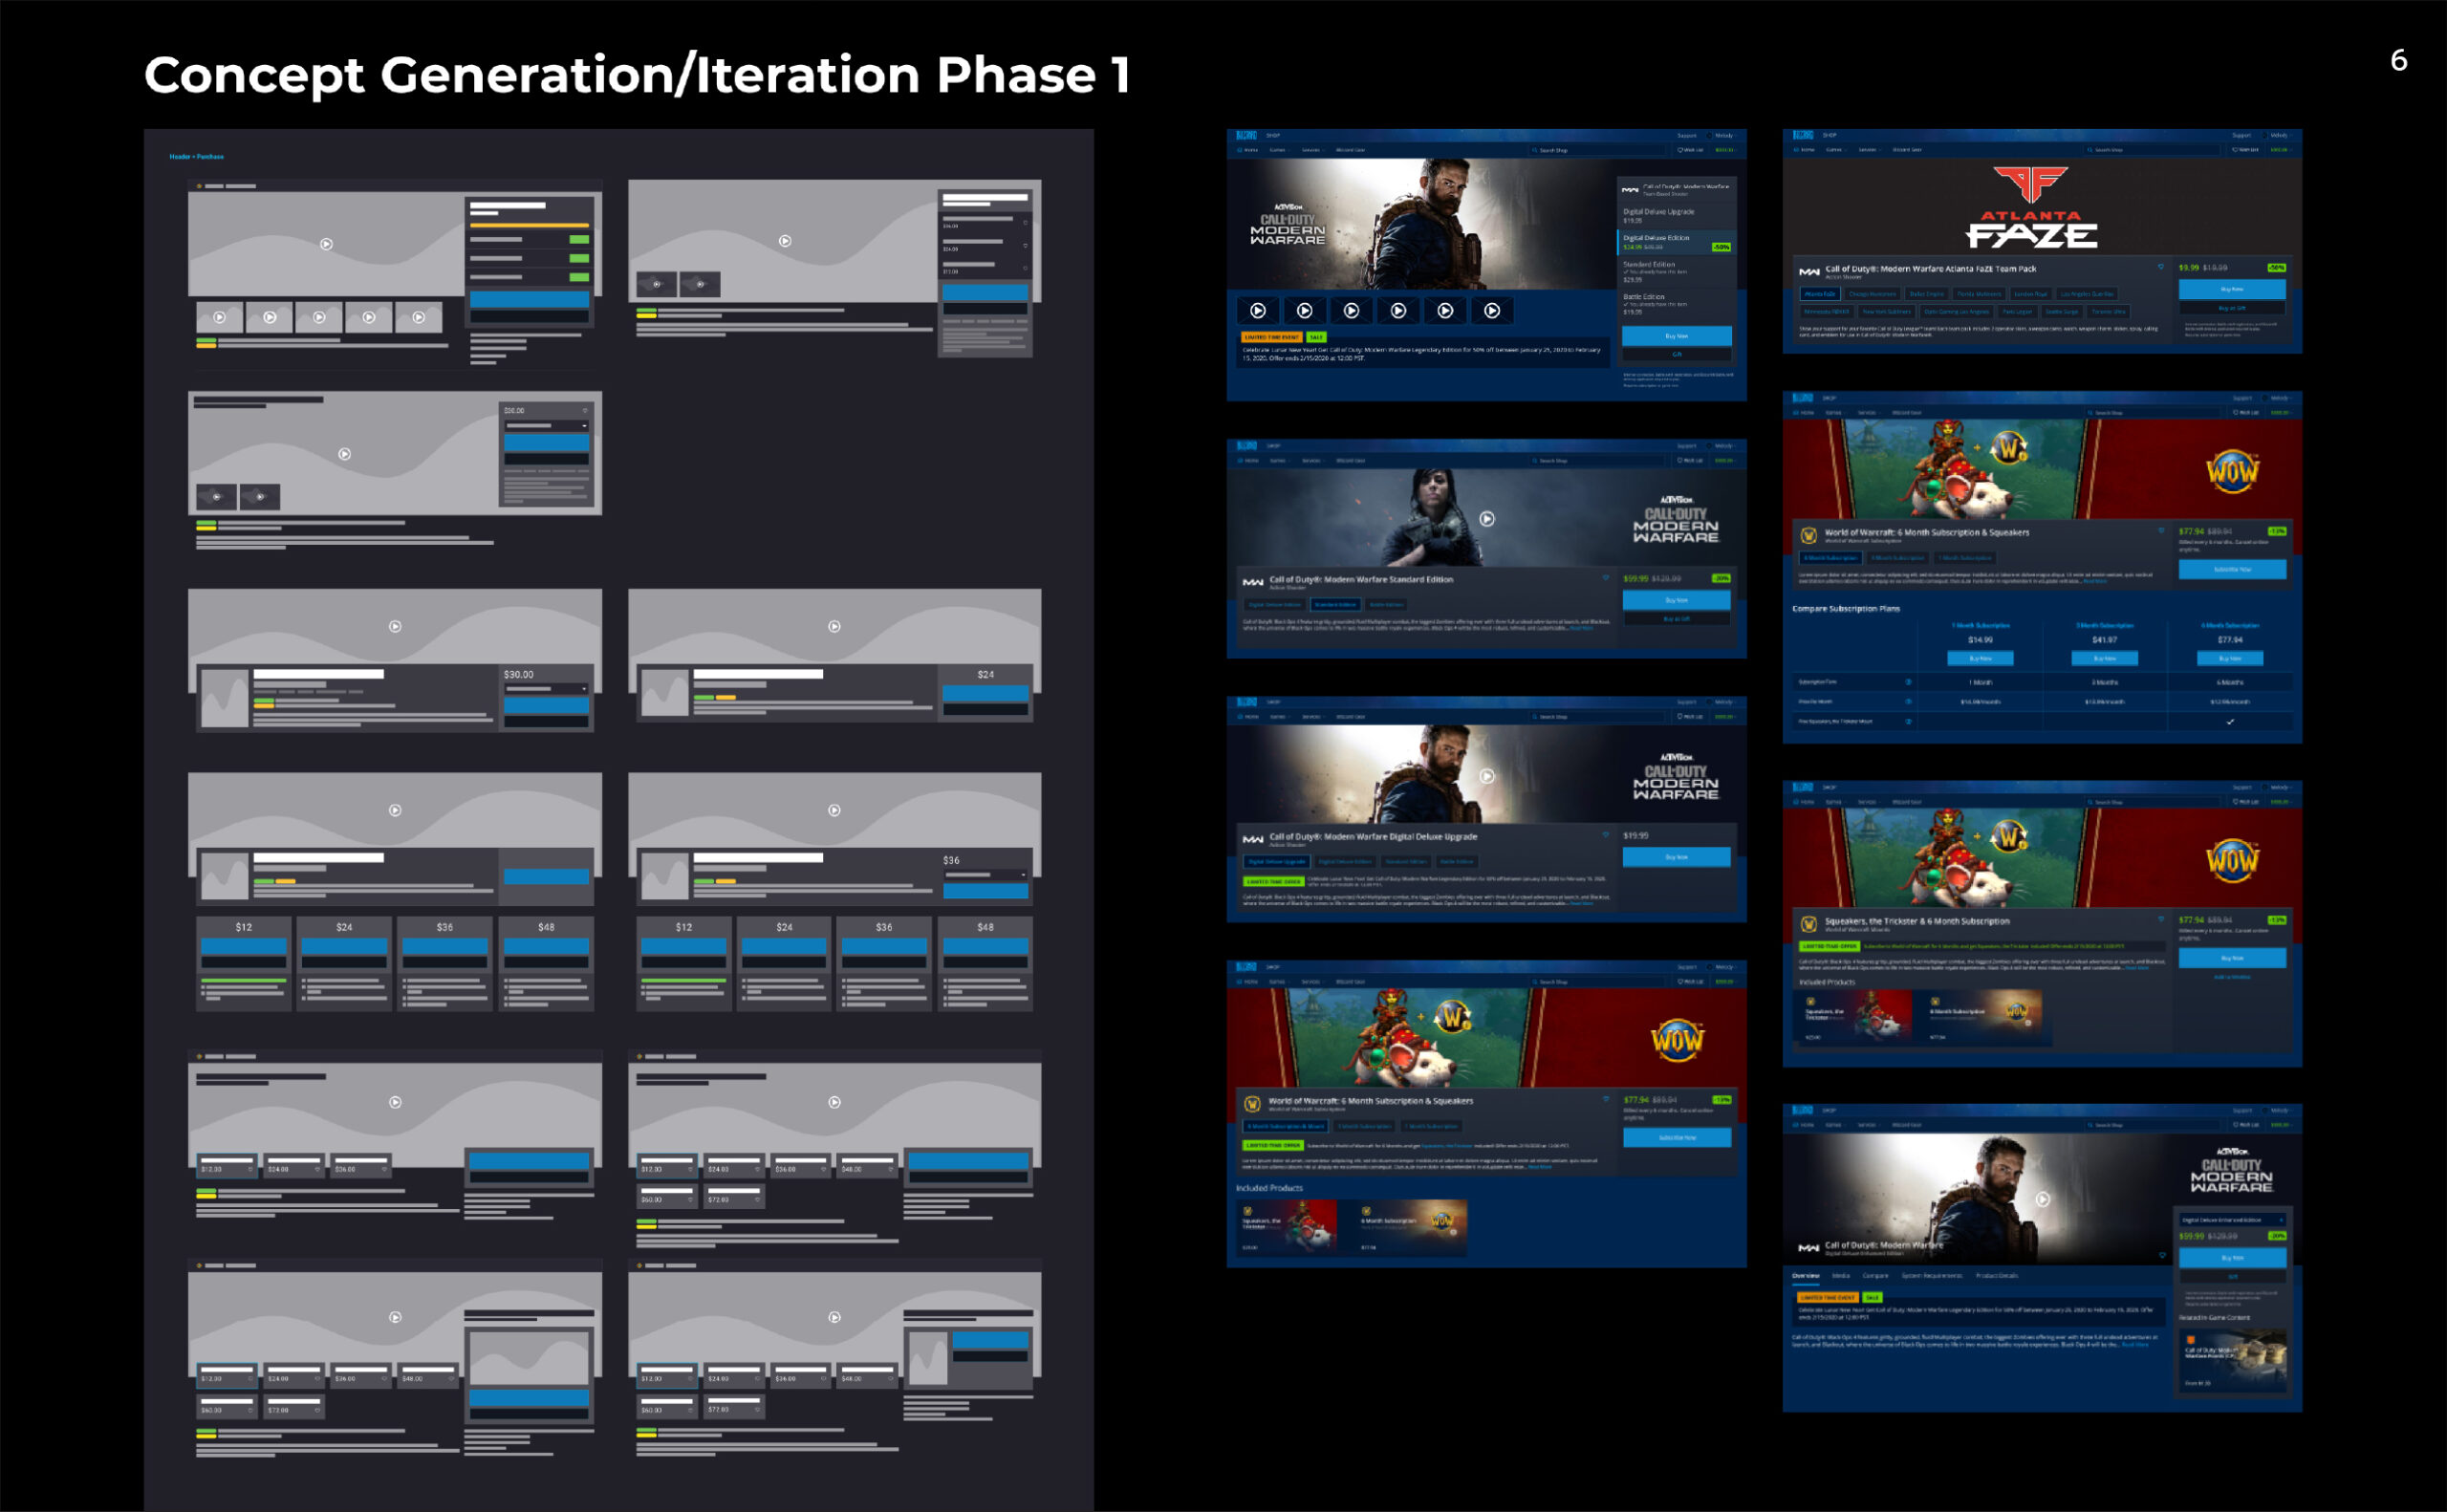This screenshot has height=1512, width=2447.
Task: Click info icon on Subscription Term row
Action: point(1909,682)
